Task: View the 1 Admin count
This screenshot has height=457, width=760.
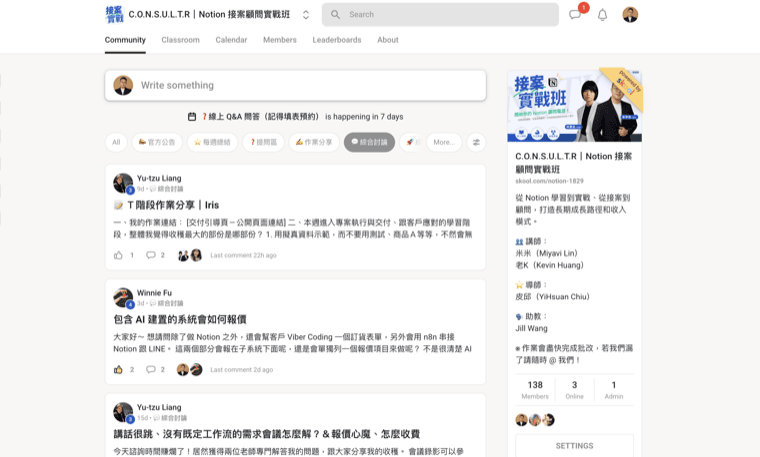Action: click(x=614, y=390)
